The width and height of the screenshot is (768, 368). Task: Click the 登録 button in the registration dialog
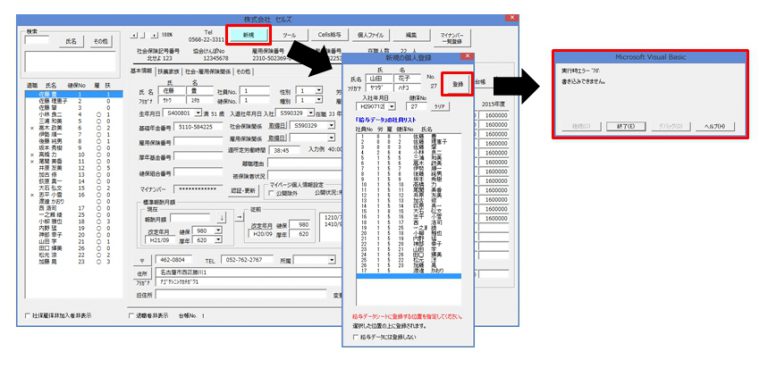coord(457,84)
